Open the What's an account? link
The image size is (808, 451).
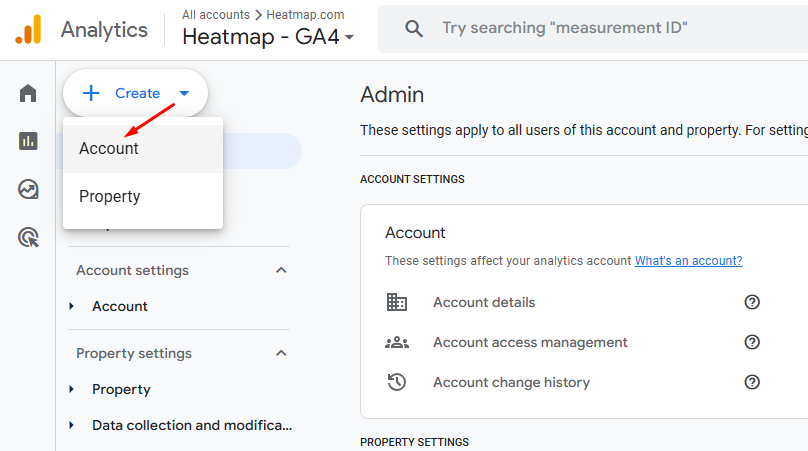click(688, 261)
